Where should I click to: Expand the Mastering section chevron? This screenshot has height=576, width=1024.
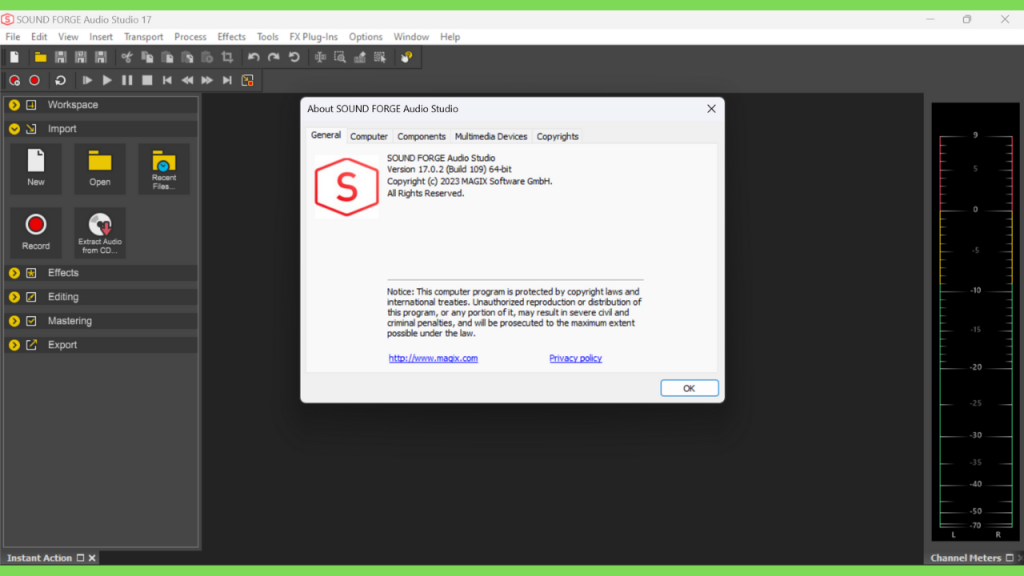point(14,321)
